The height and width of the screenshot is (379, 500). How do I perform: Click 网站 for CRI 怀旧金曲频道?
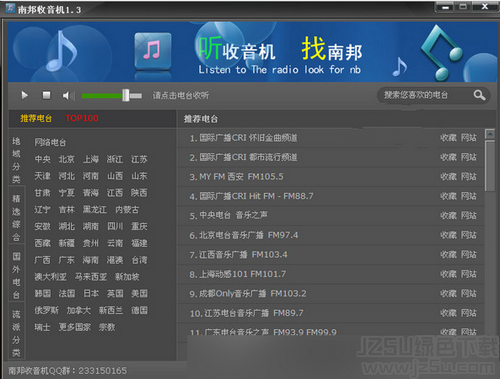469,138
